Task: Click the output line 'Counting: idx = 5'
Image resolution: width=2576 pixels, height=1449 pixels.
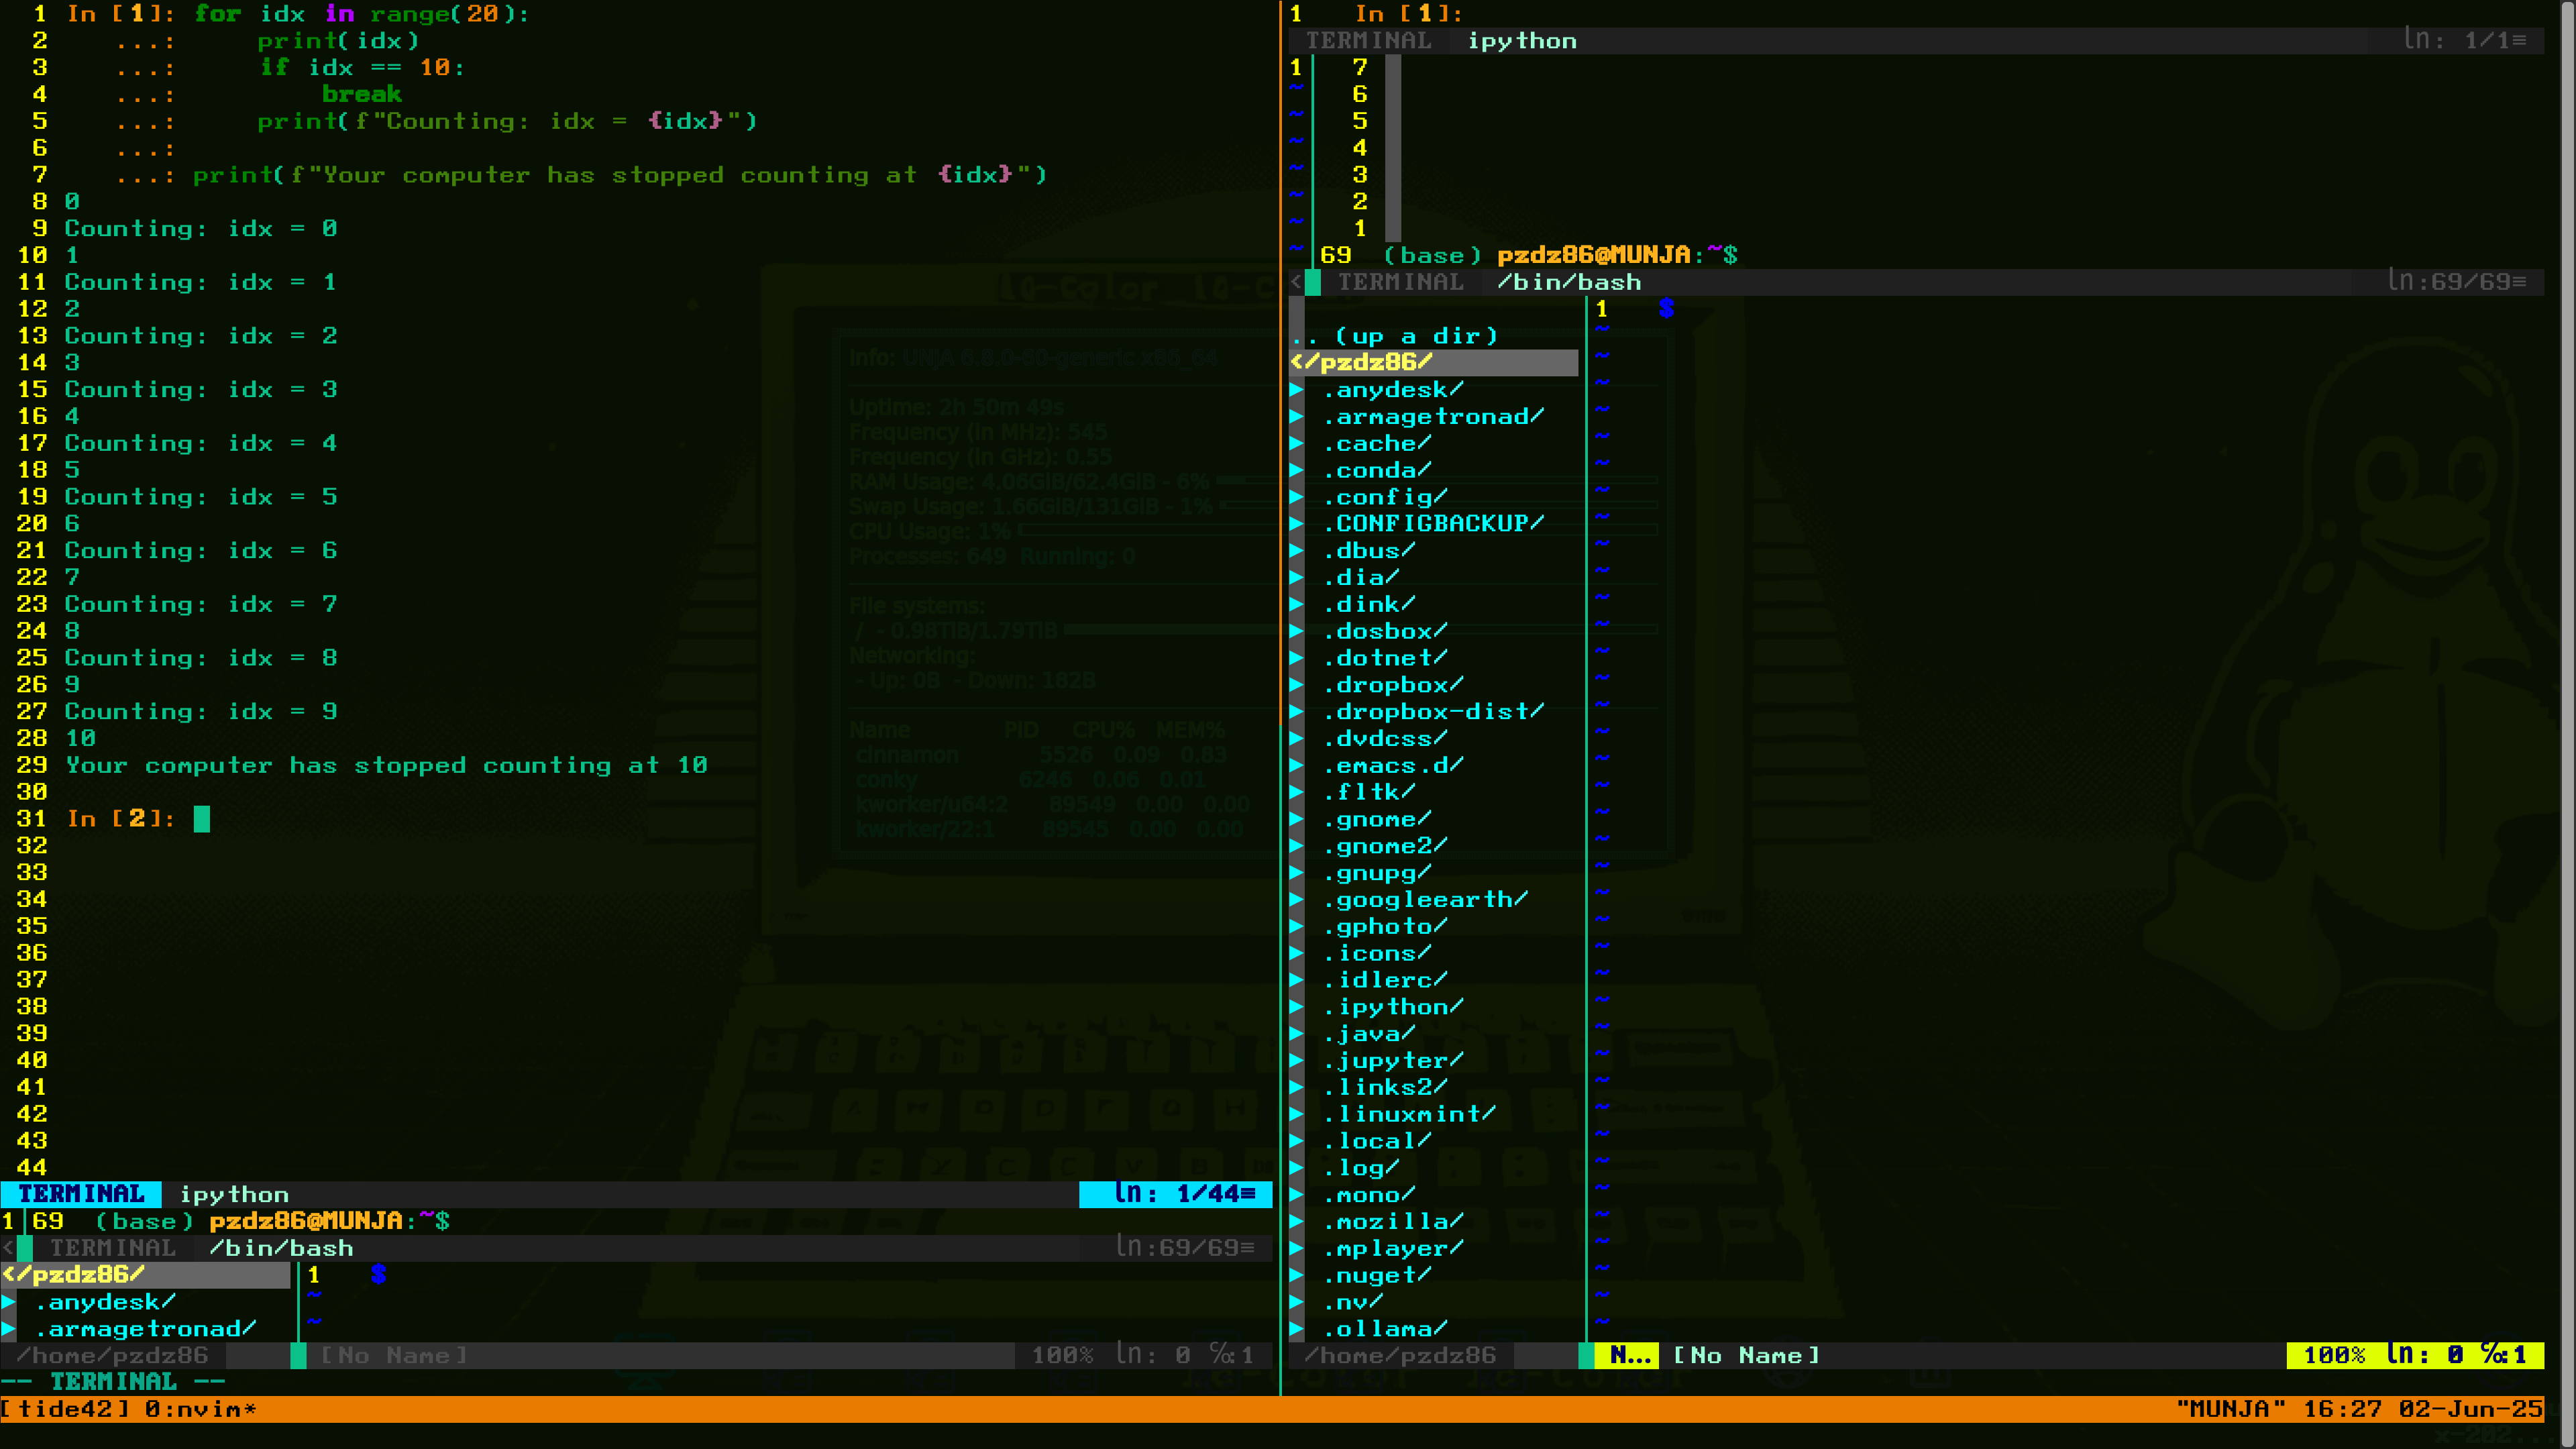Action: point(201,497)
